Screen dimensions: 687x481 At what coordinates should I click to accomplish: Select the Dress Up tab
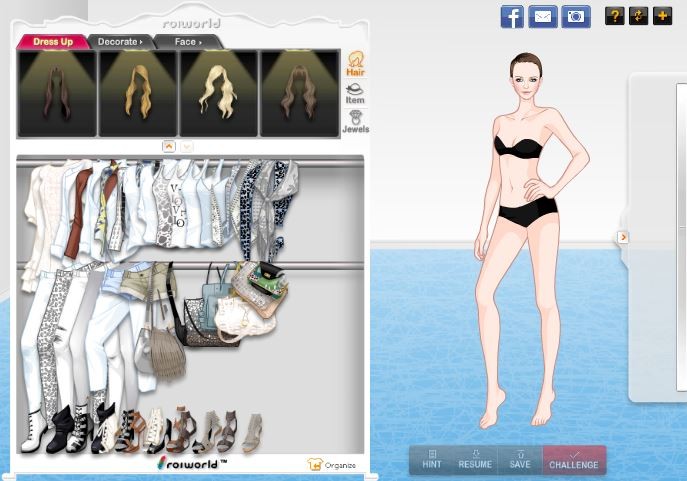pos(54,42)
